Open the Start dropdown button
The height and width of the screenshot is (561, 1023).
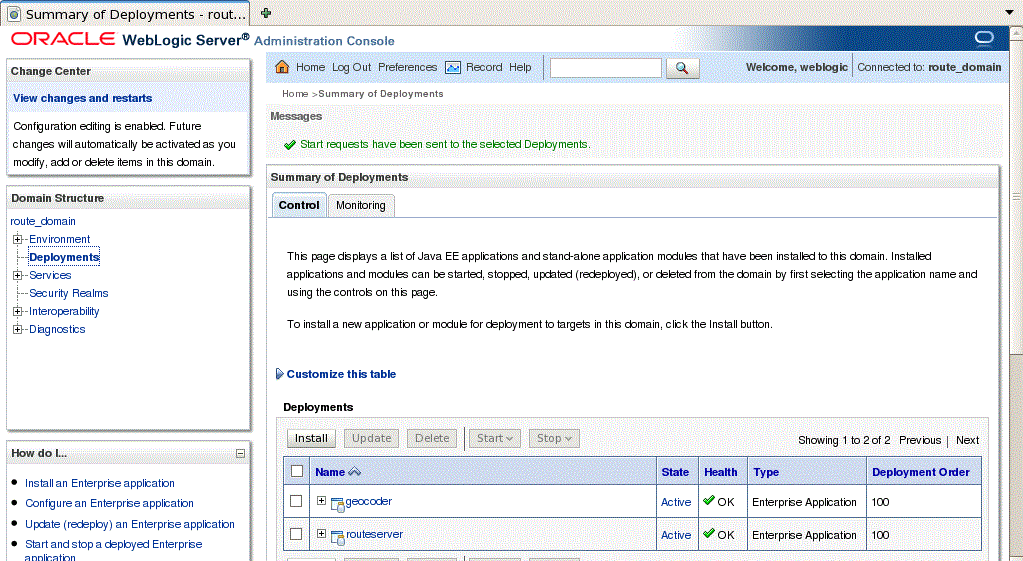point(495,438)
